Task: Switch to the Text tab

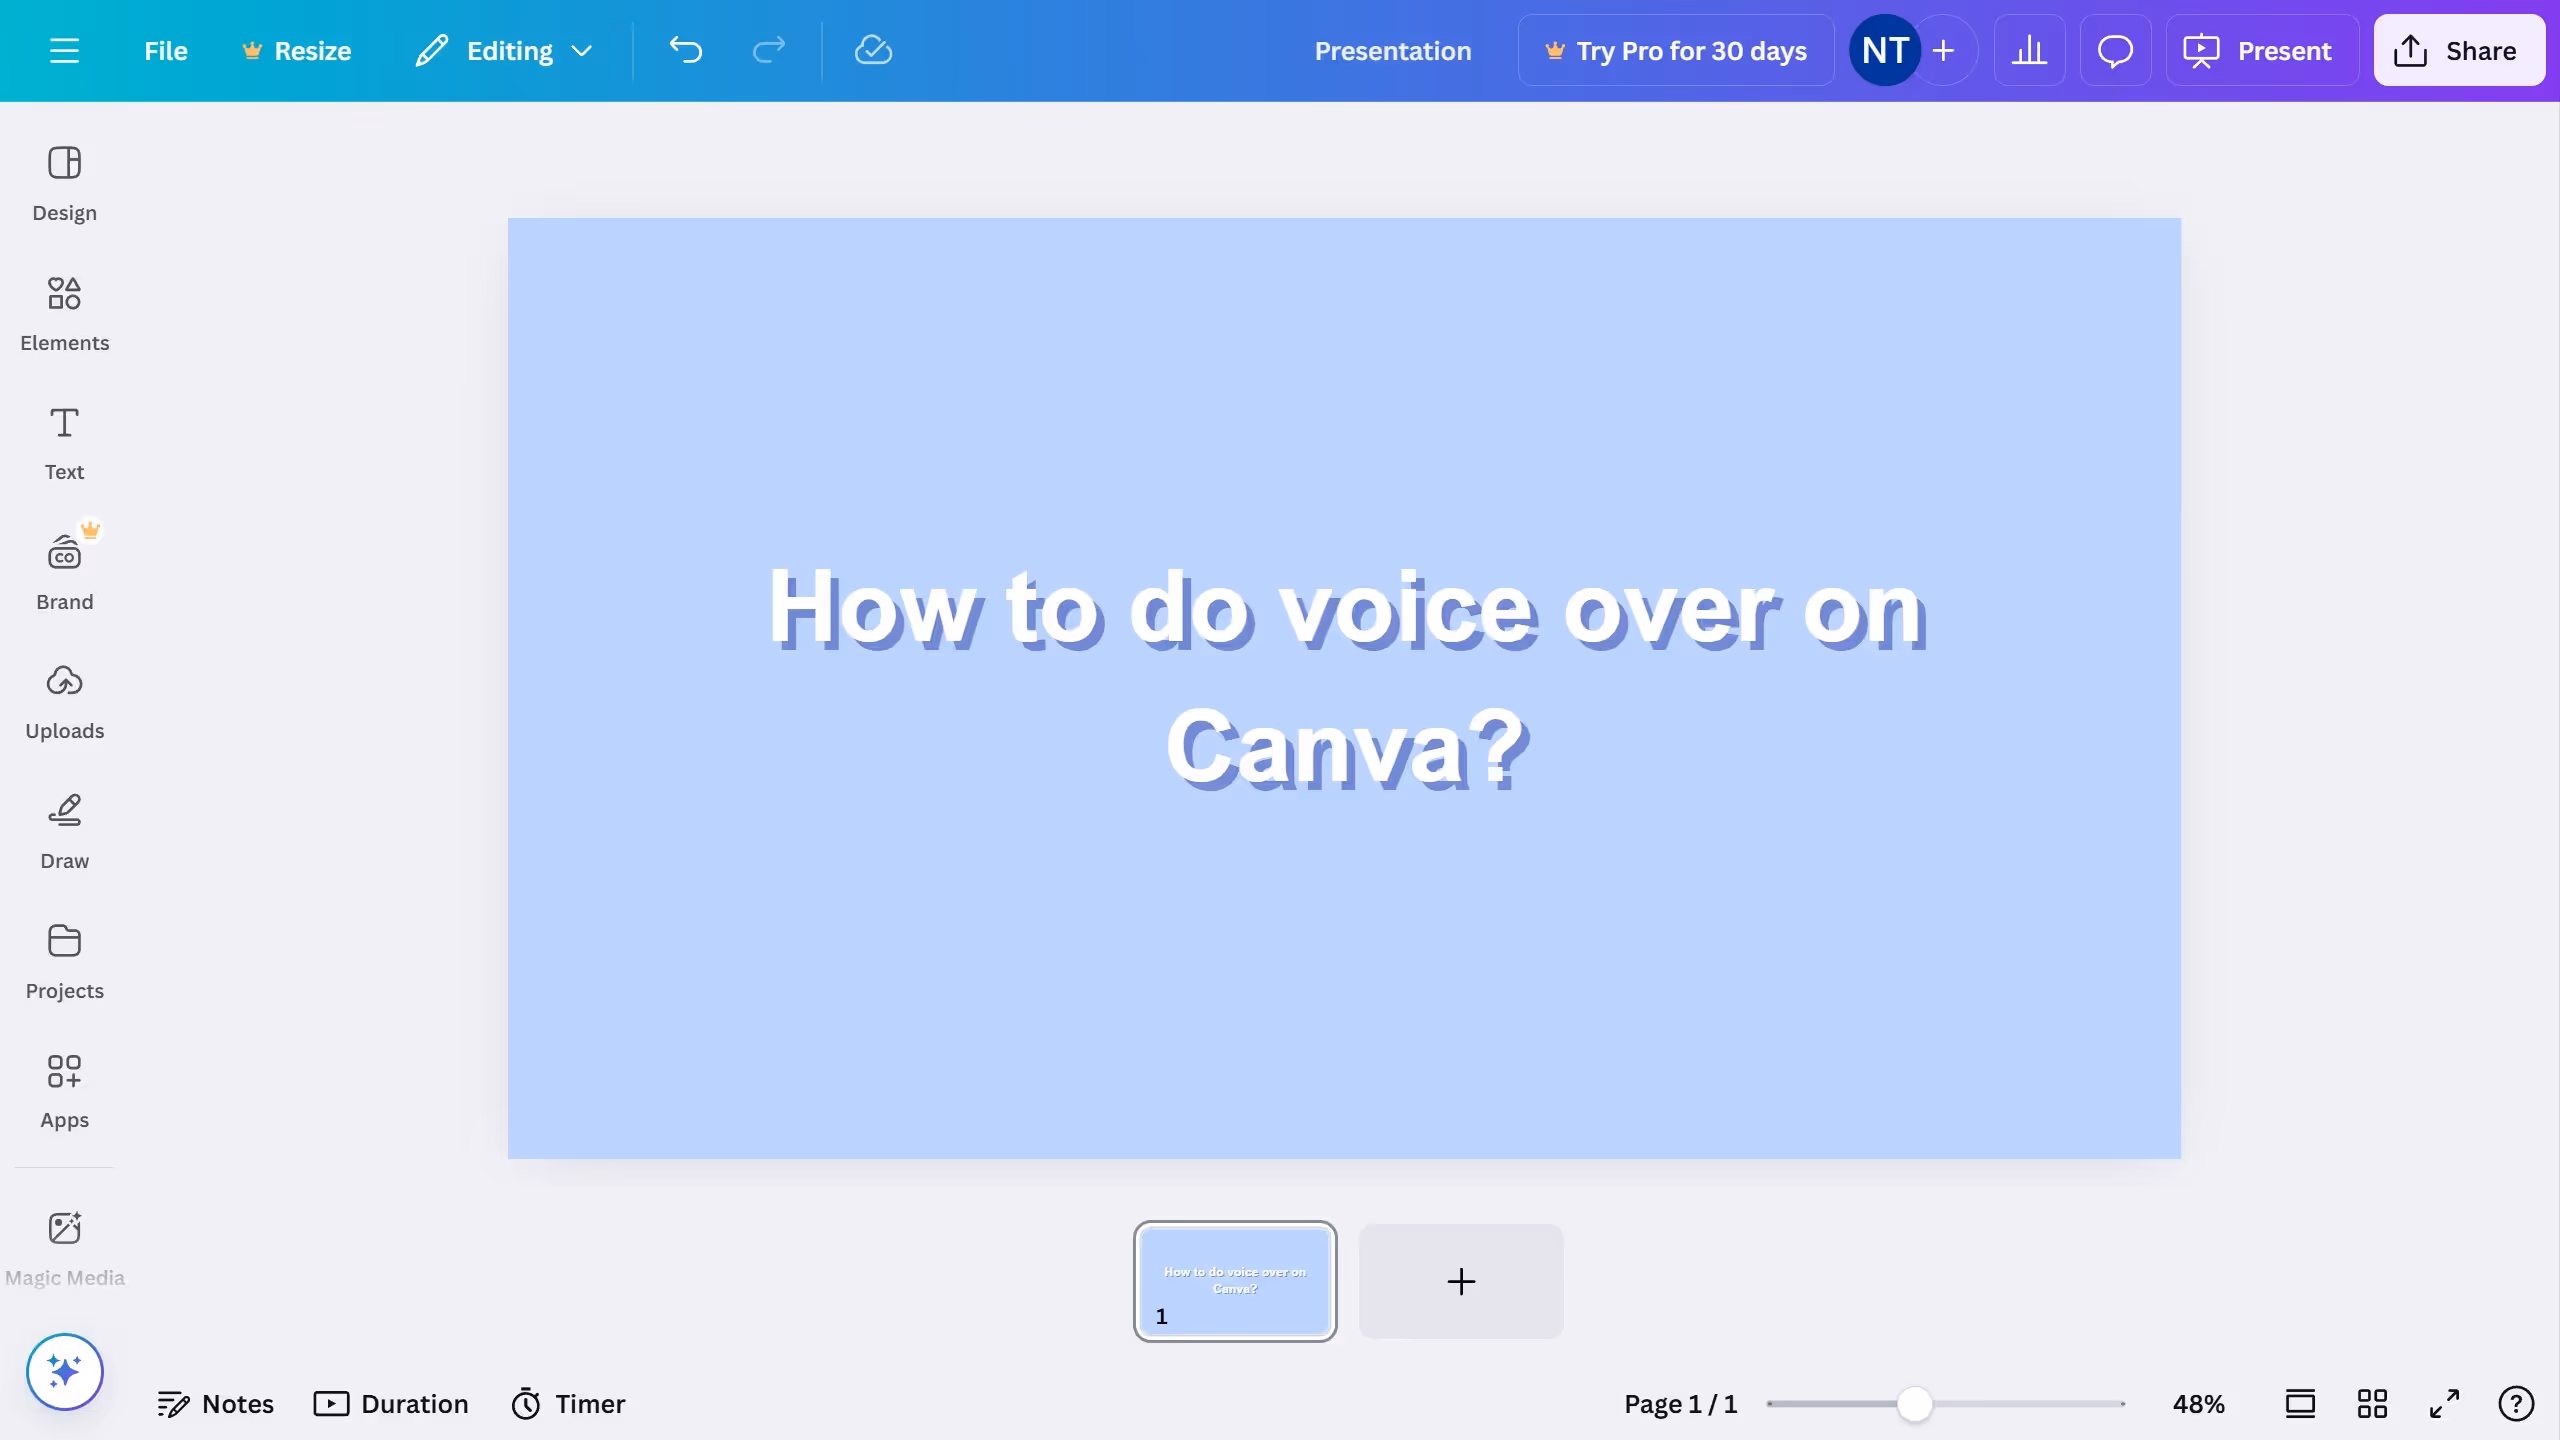Action: (64, 443)
